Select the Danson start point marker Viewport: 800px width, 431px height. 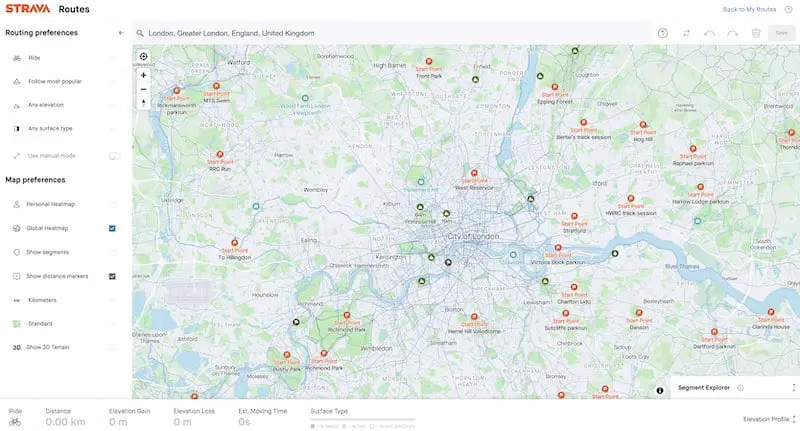[x=639, y=313]
